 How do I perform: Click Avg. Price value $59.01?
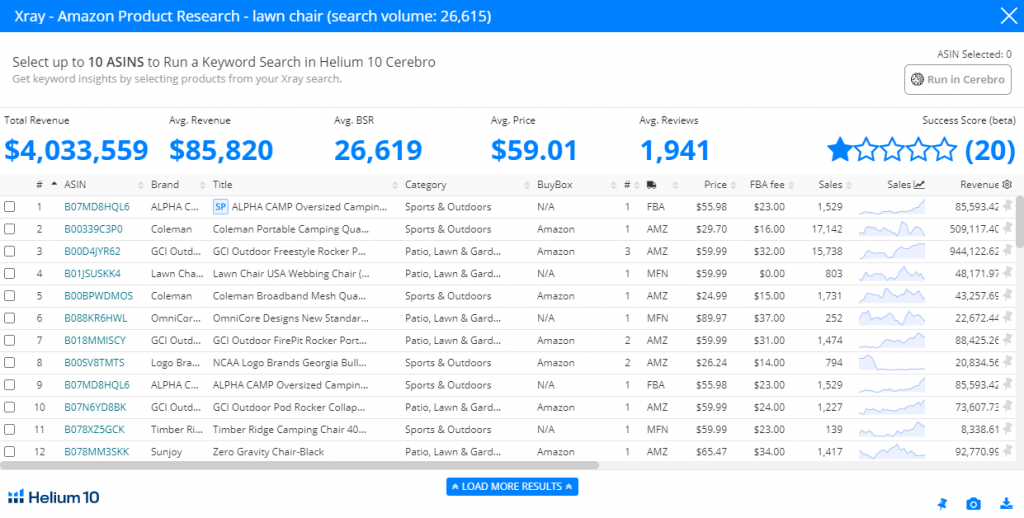click(534, 150)
